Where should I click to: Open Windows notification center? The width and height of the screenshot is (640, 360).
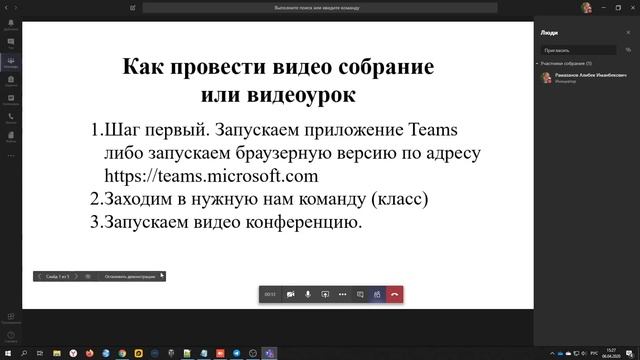click(x=630, y=353)
